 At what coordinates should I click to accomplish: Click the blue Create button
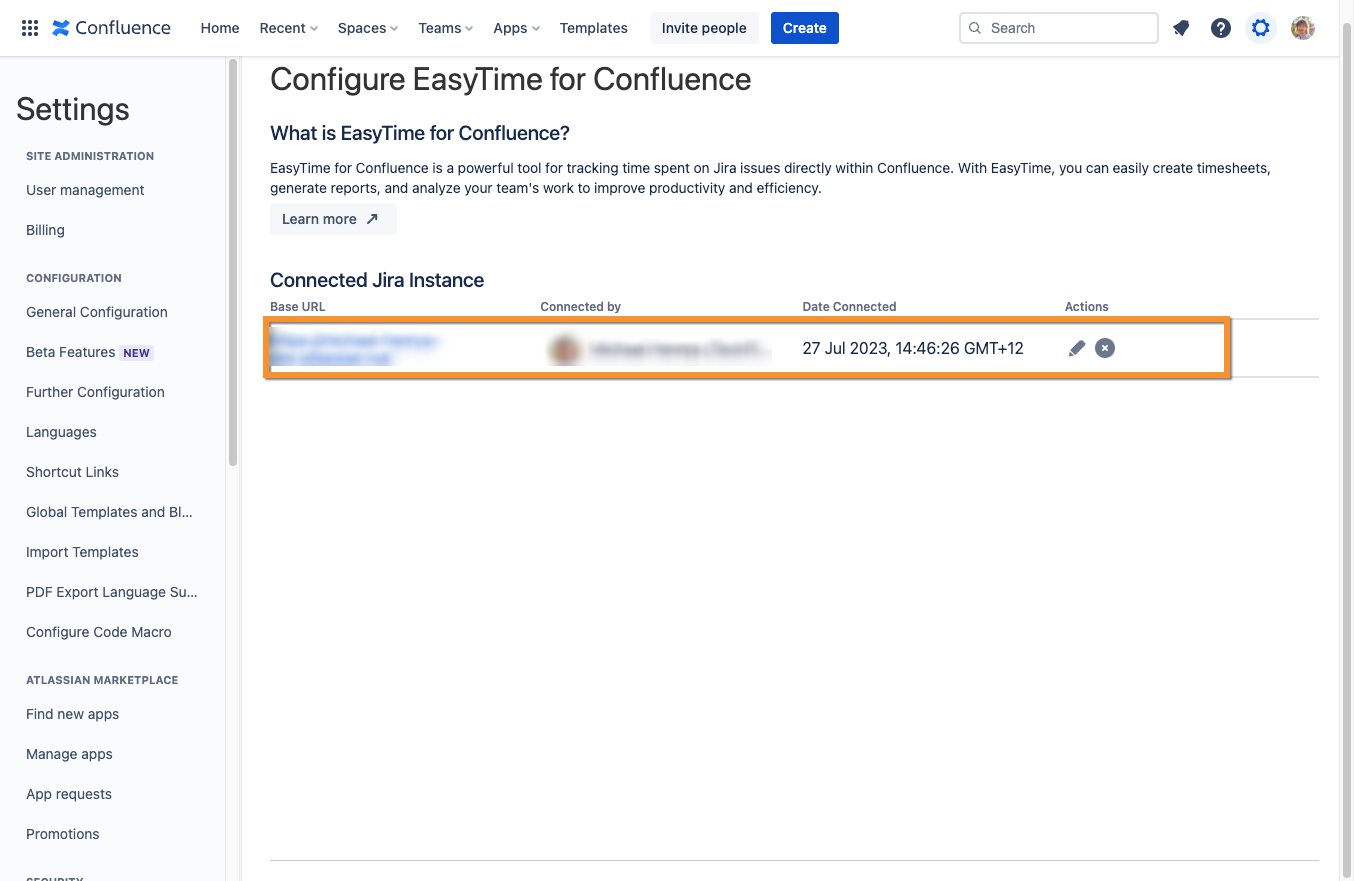coord(805,28)
